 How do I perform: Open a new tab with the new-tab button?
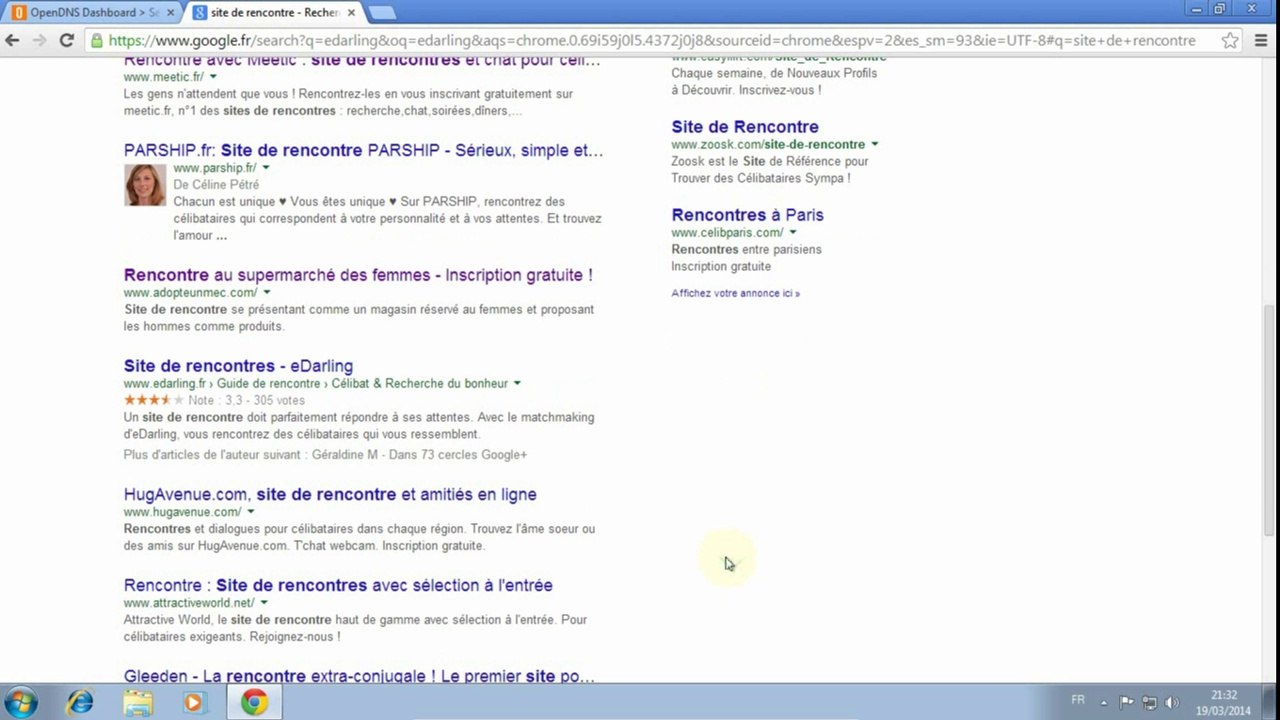click(x=382, y=13)
